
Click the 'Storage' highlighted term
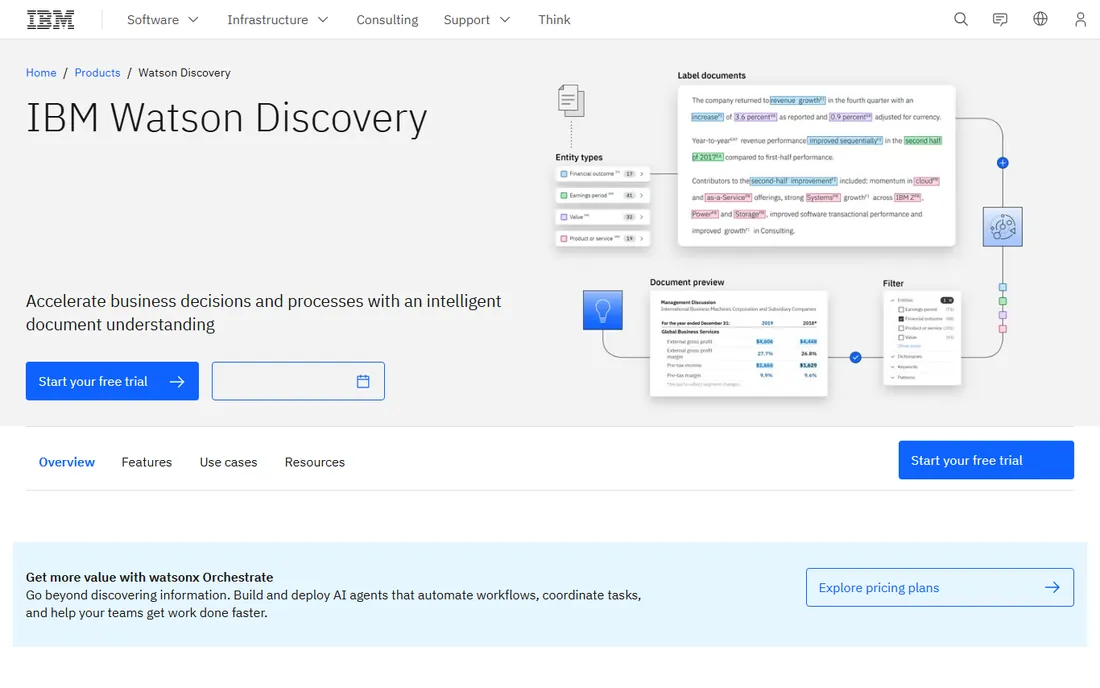[x=750, y=215]
